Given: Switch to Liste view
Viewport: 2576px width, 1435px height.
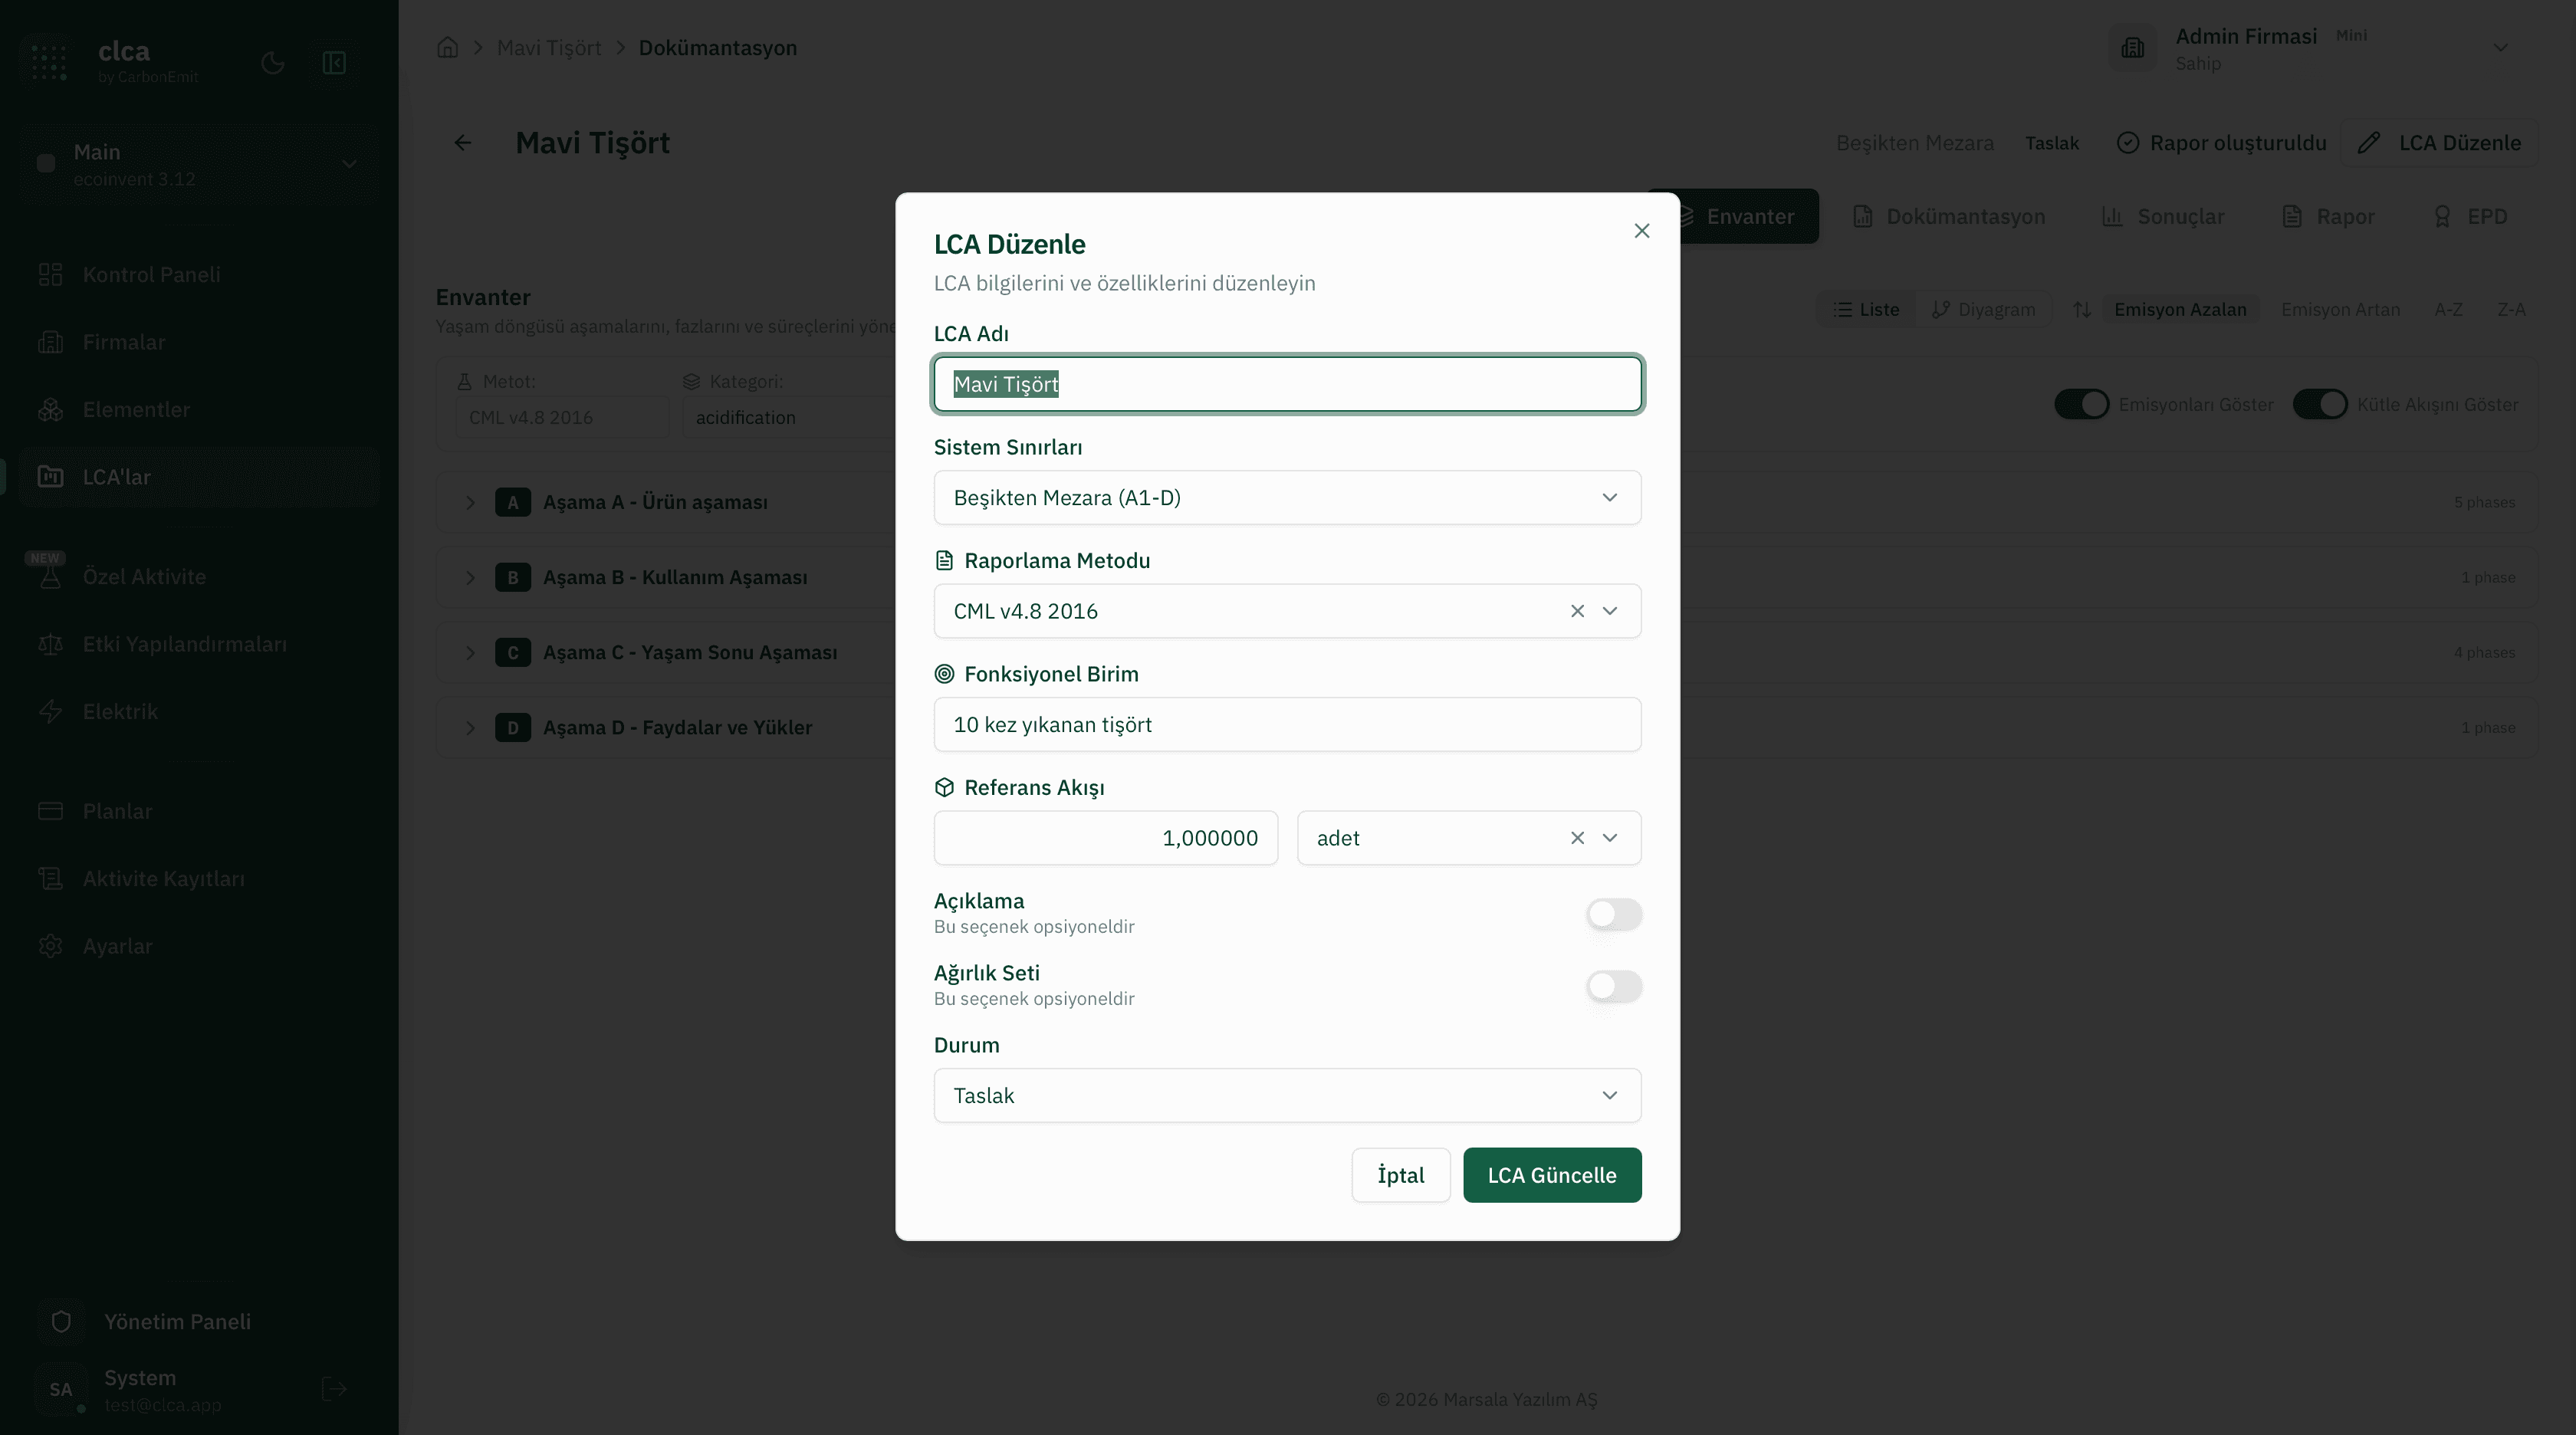Looking at the screenshot, I should [x=1866, y=310].
